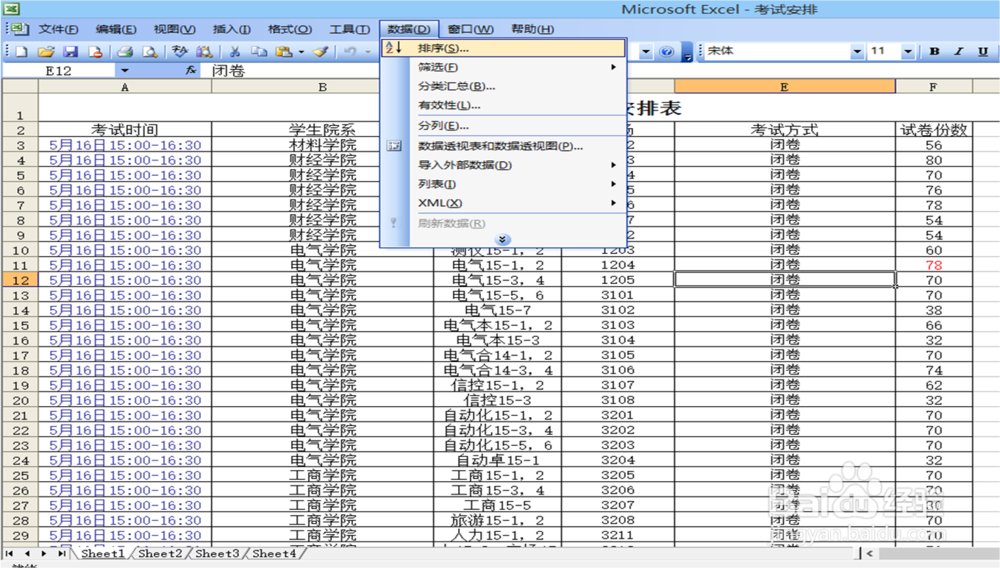Paste with clipboard icon

284,52
